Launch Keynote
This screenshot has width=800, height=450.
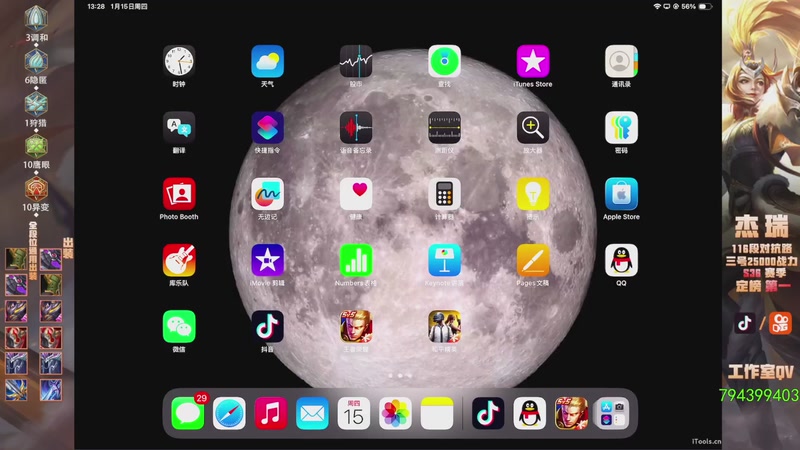click(x=444, y=260)
